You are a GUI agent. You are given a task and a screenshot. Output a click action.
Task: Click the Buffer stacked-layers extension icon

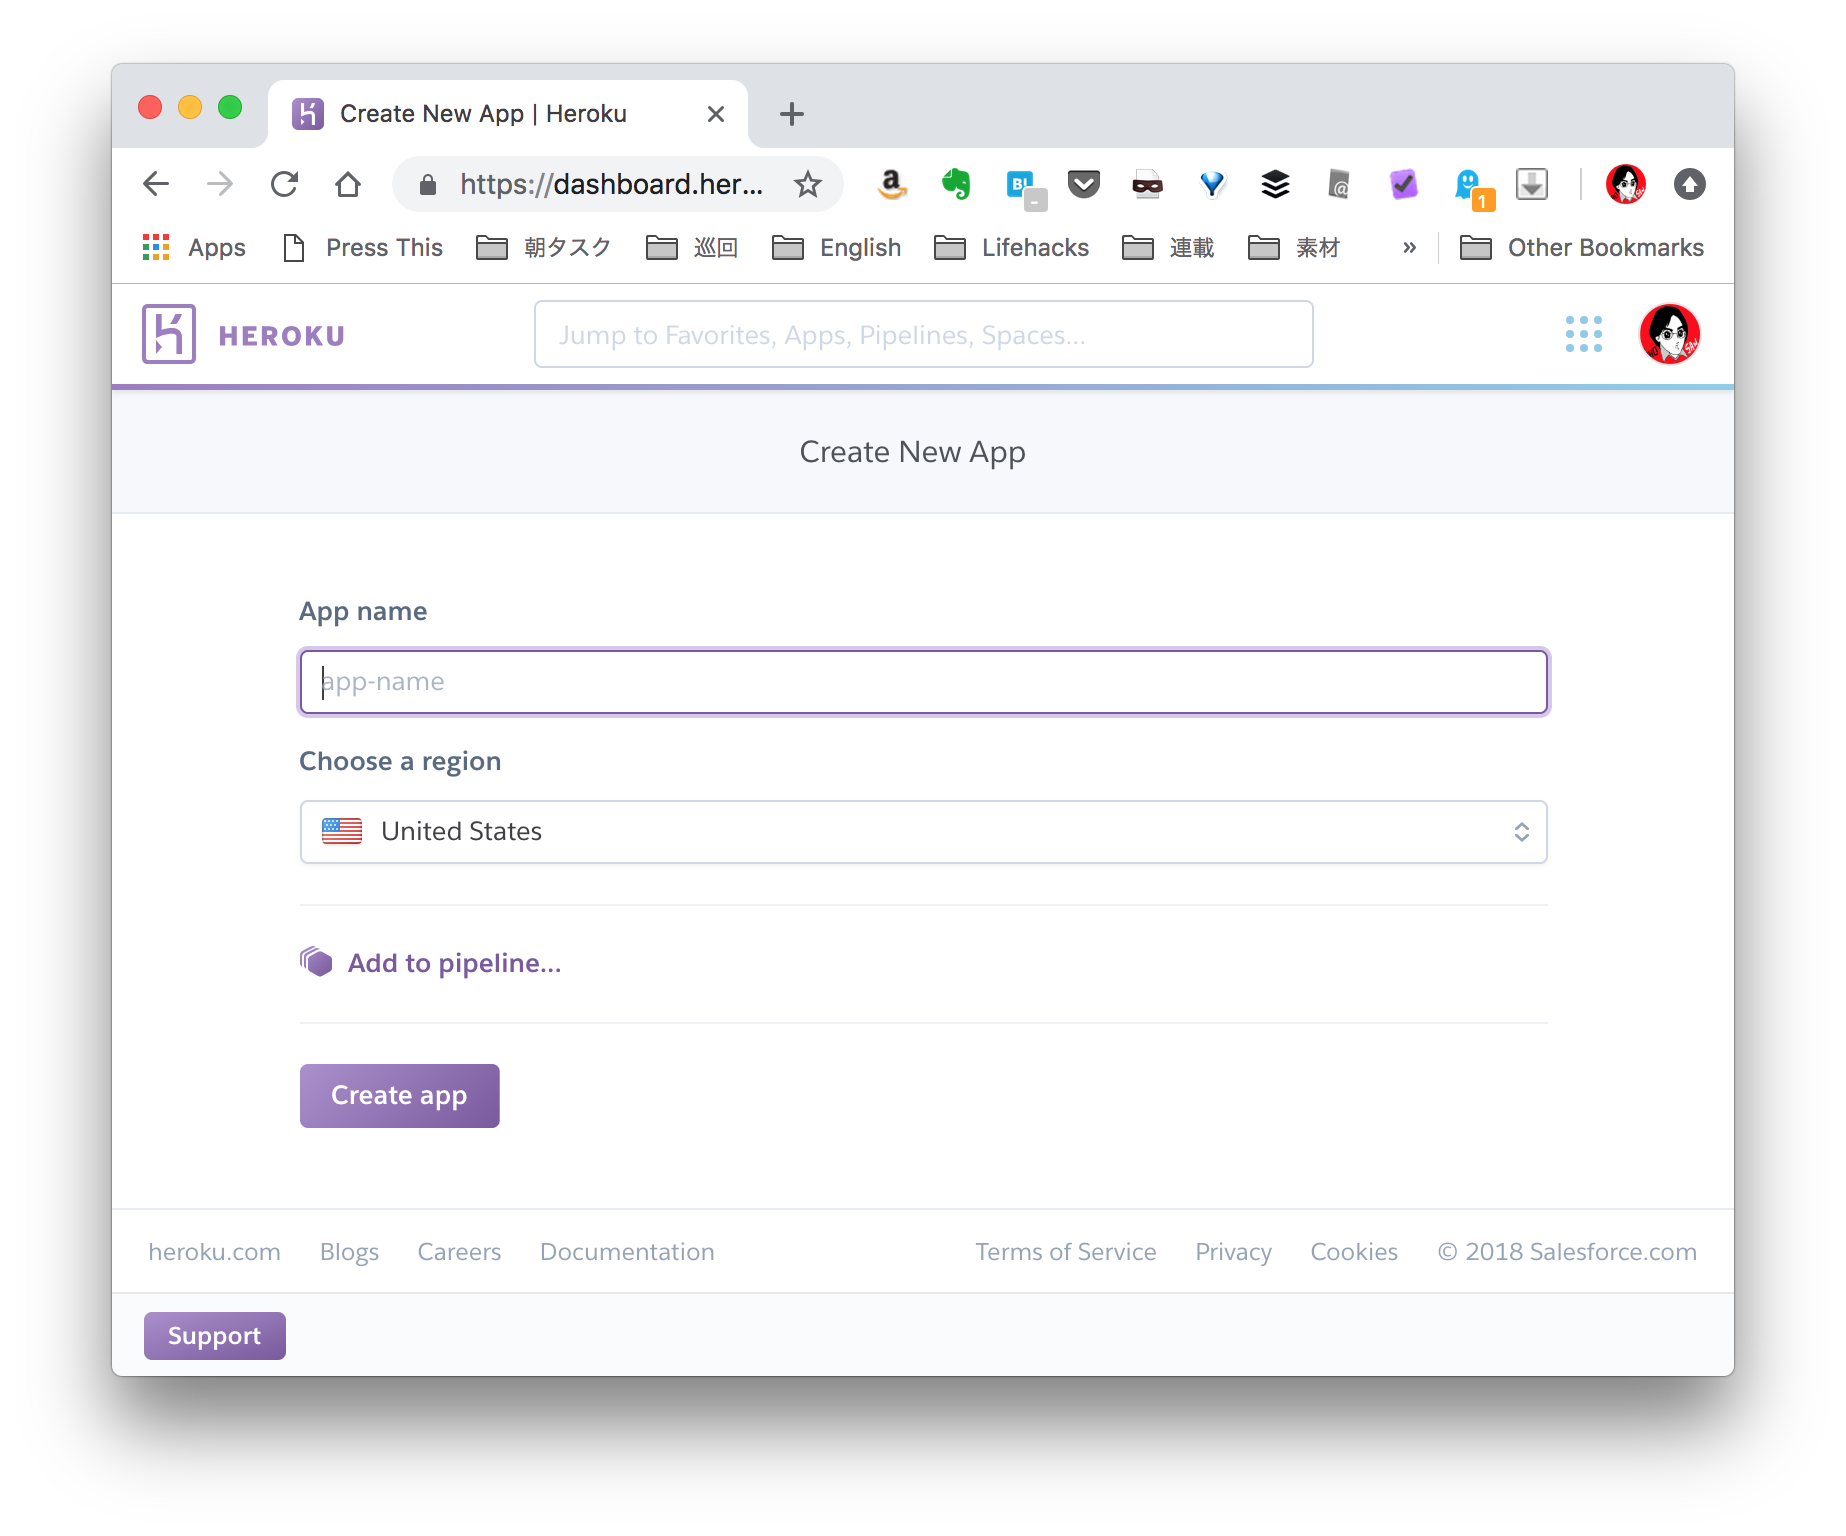click(x=1276, y=184)
